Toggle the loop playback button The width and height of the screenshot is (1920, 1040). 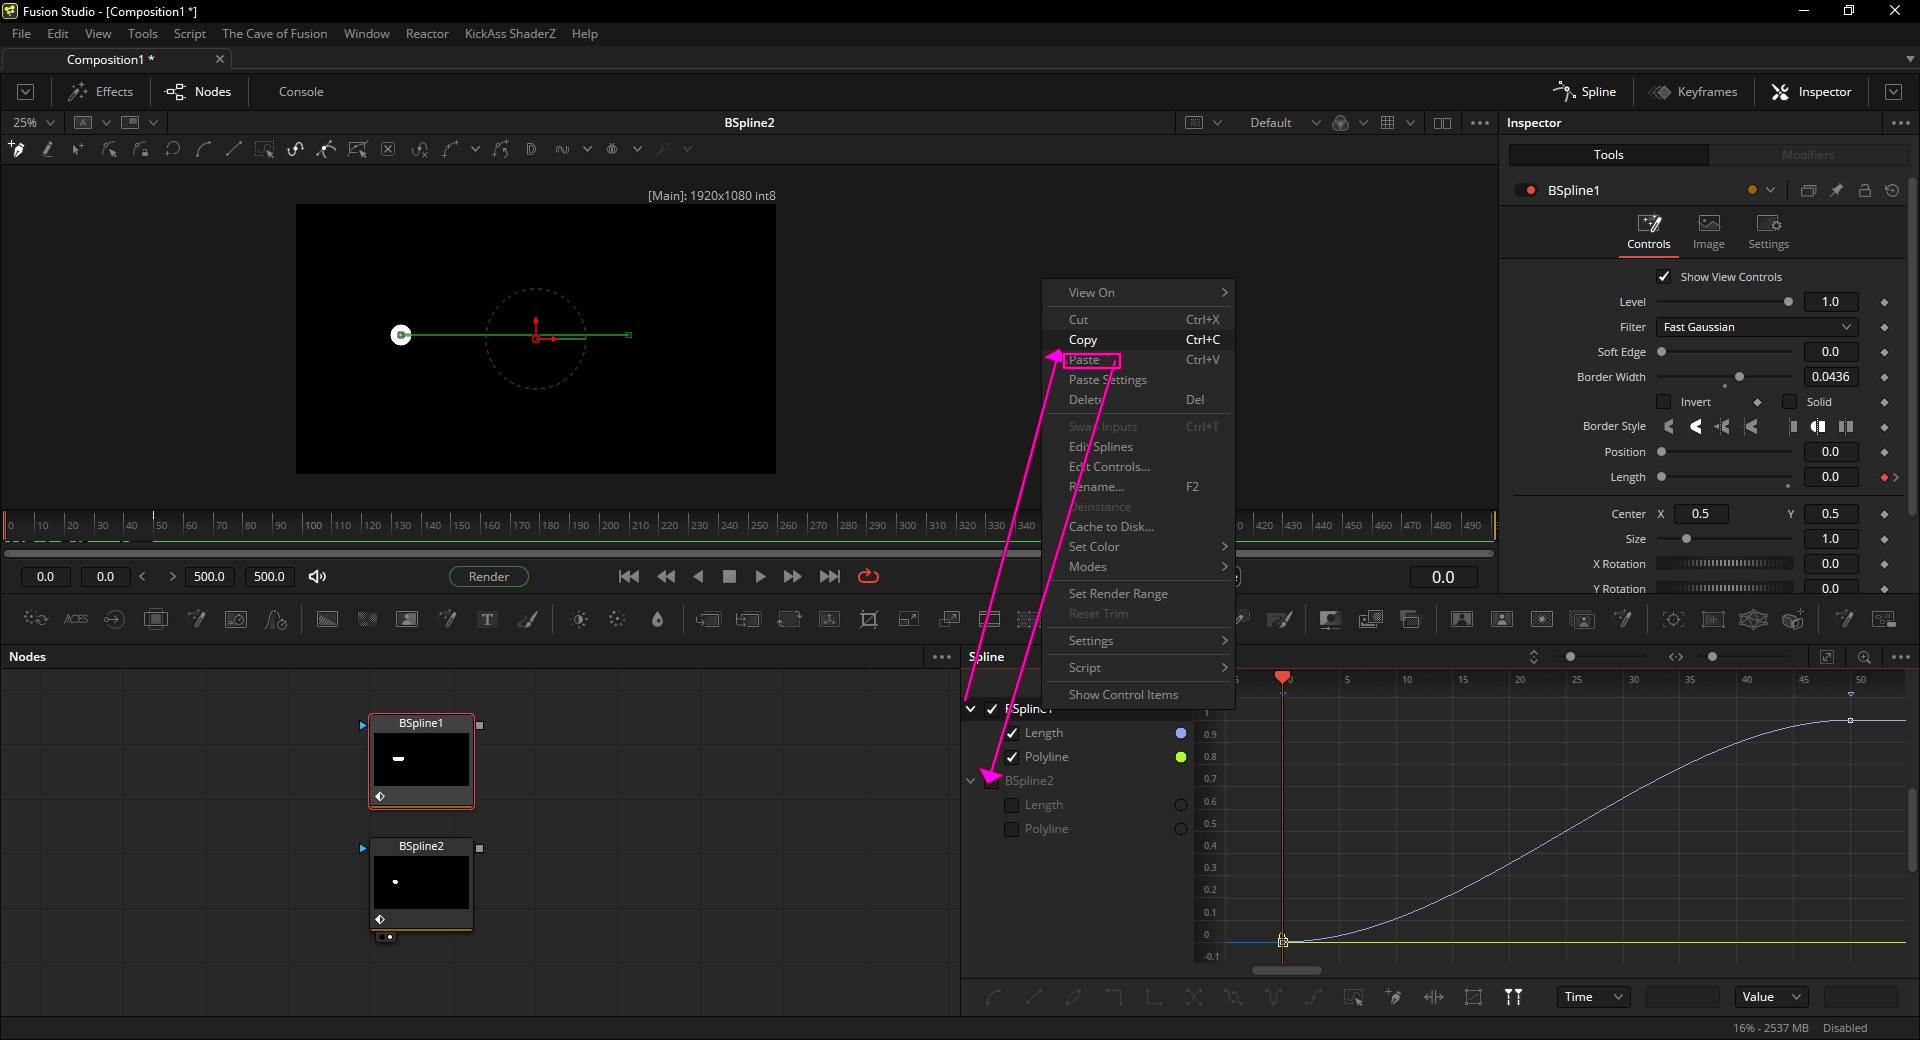click(868, 577)
